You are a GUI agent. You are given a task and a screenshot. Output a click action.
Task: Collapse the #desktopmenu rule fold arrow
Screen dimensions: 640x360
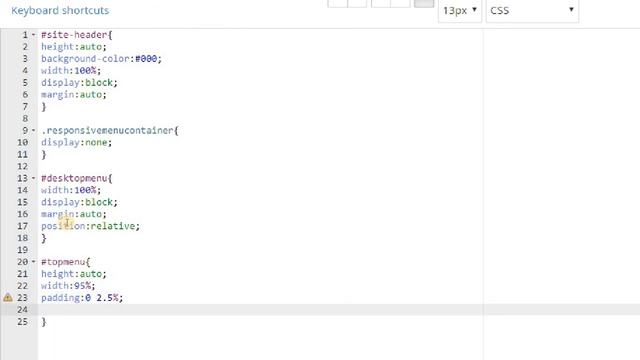(x=33, y=178)
